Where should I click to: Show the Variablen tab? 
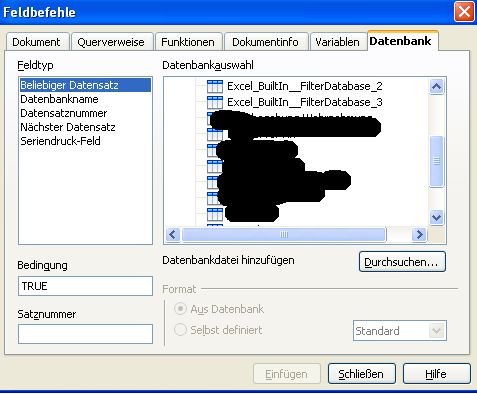(x=337, y=42)
